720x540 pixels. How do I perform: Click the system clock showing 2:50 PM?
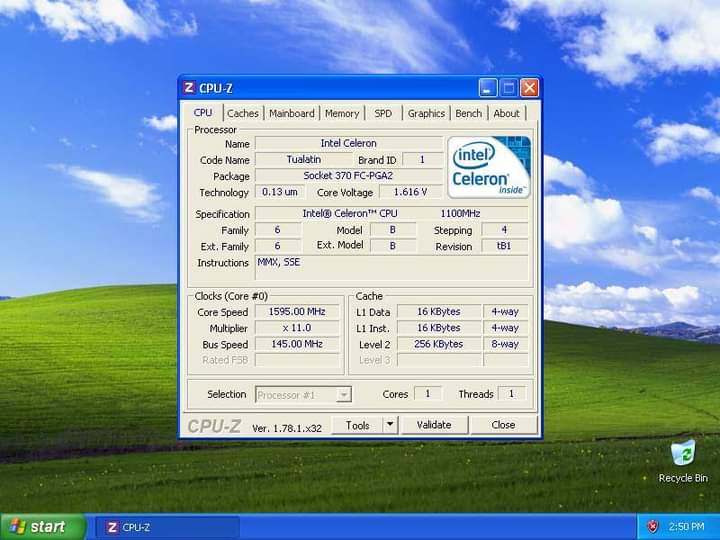[687, 527]
